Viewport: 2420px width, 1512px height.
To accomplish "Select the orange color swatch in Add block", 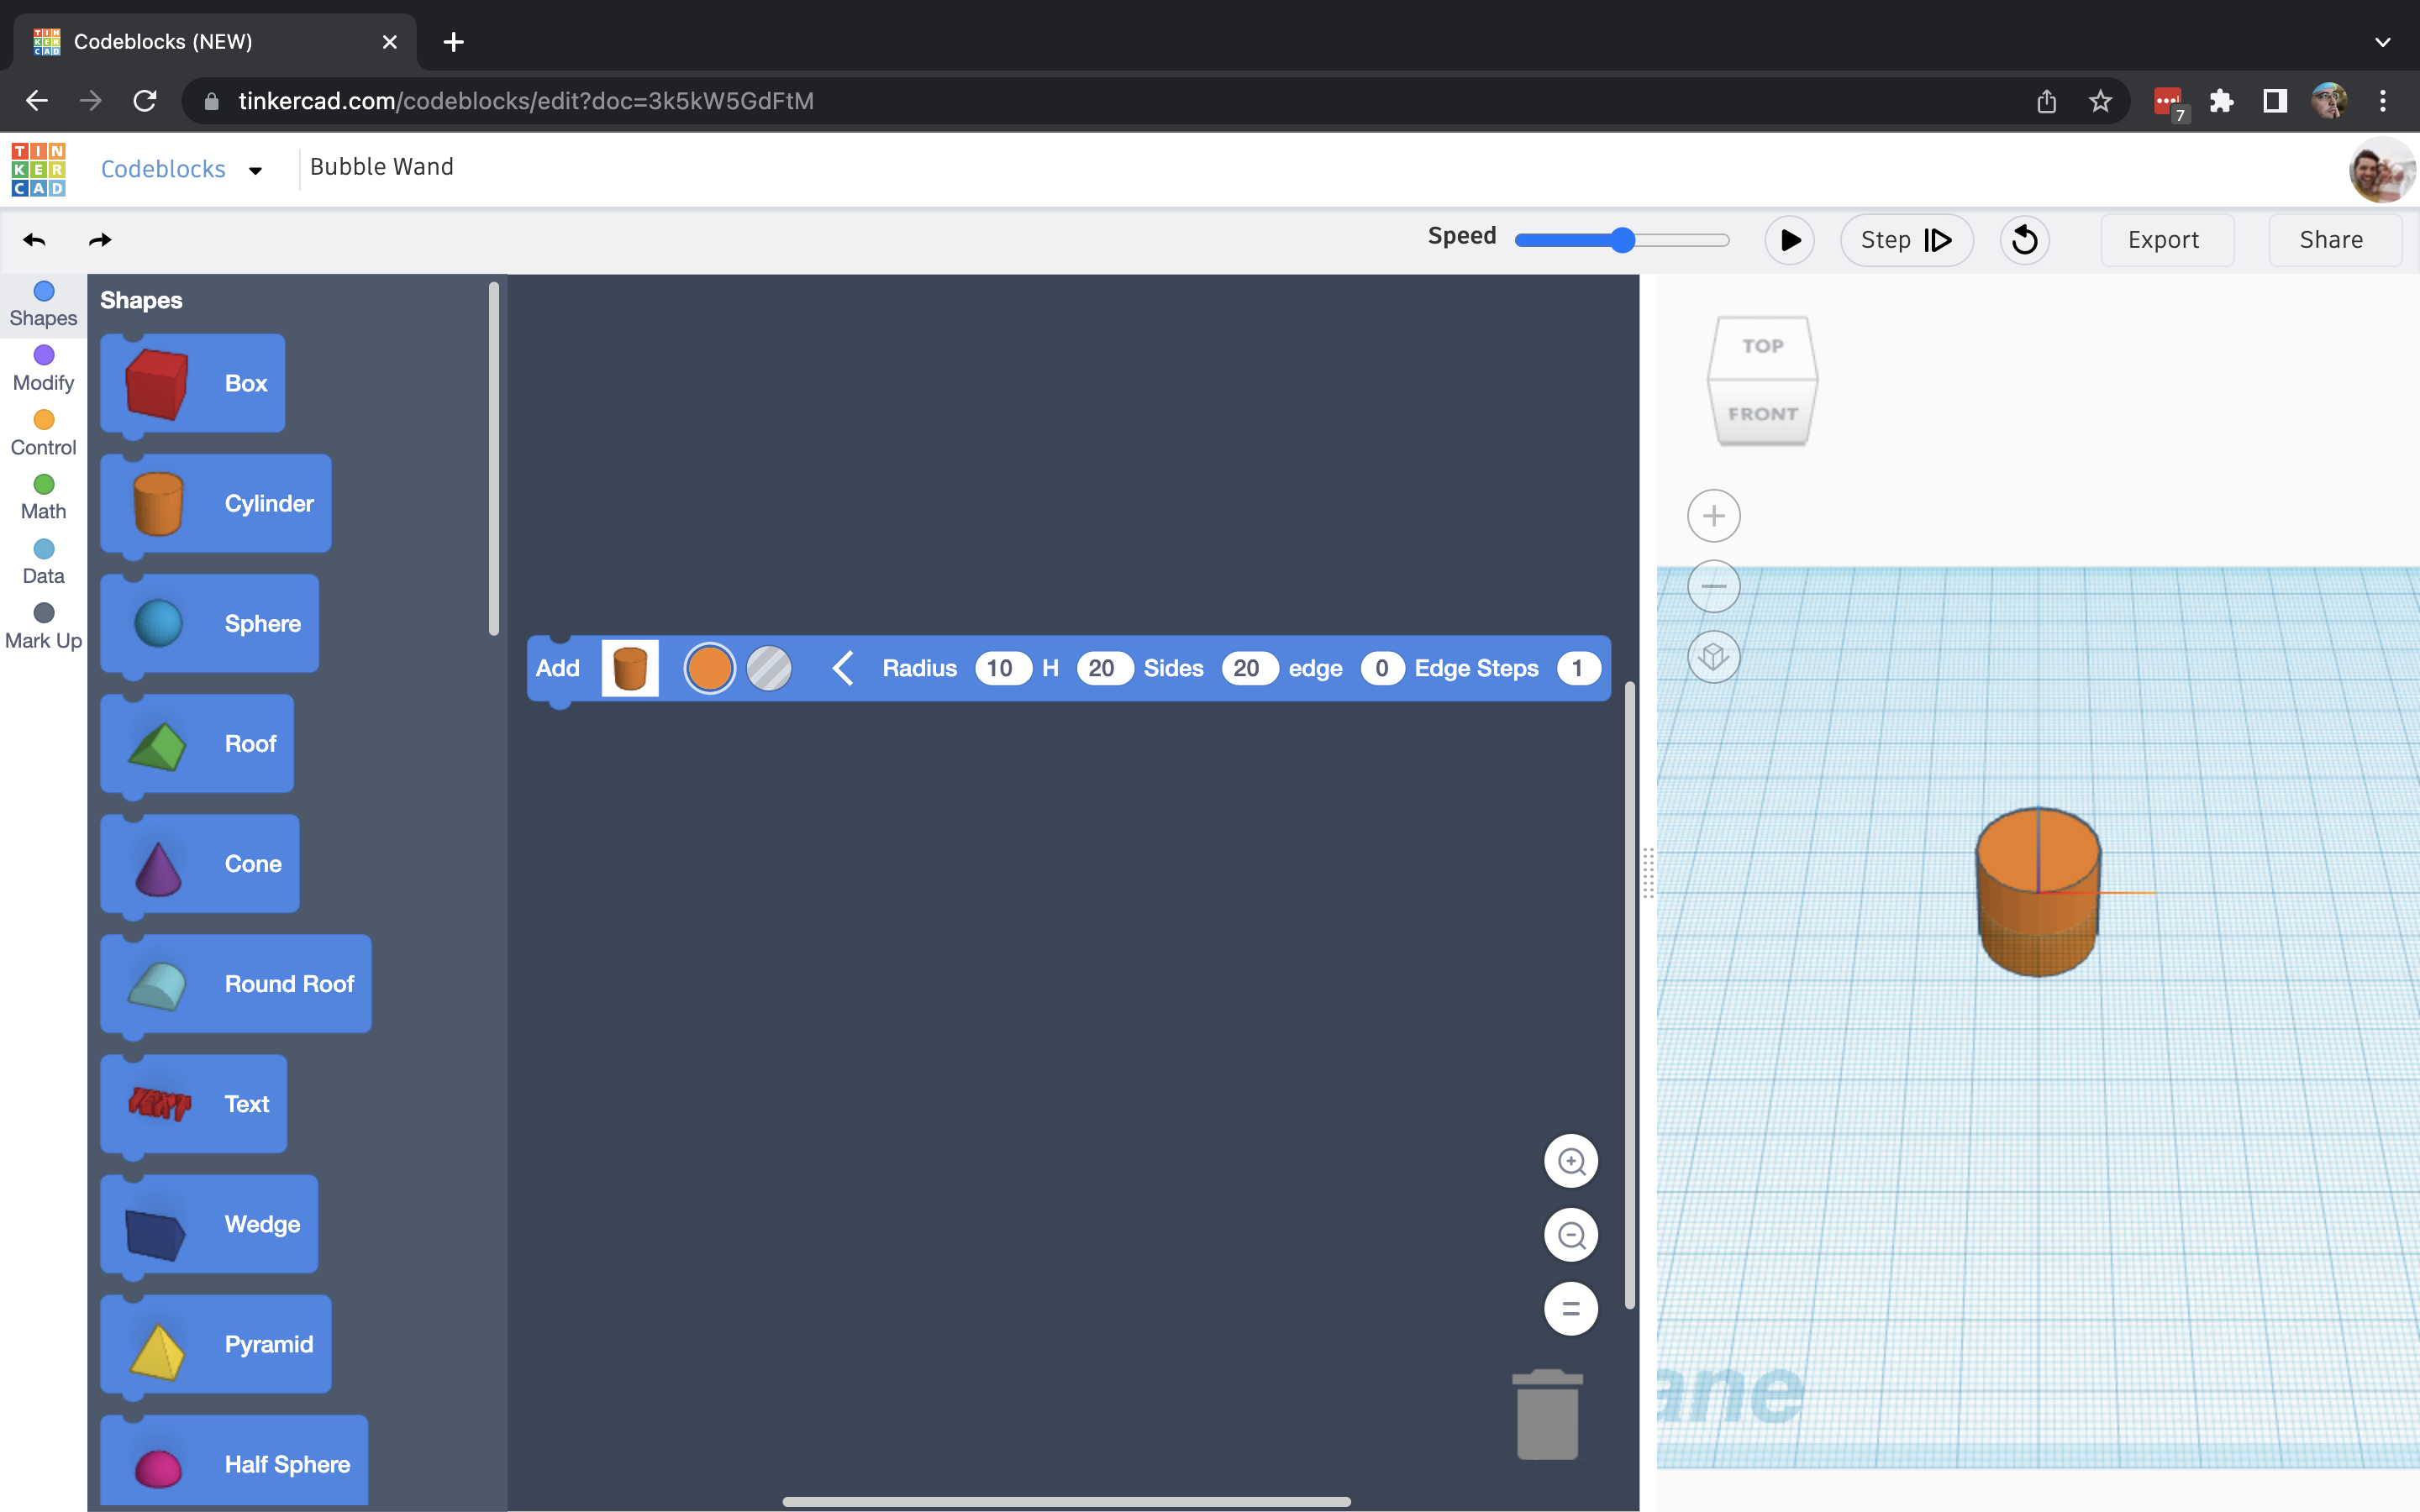I will pyautogui.click(x=709, y=668).
